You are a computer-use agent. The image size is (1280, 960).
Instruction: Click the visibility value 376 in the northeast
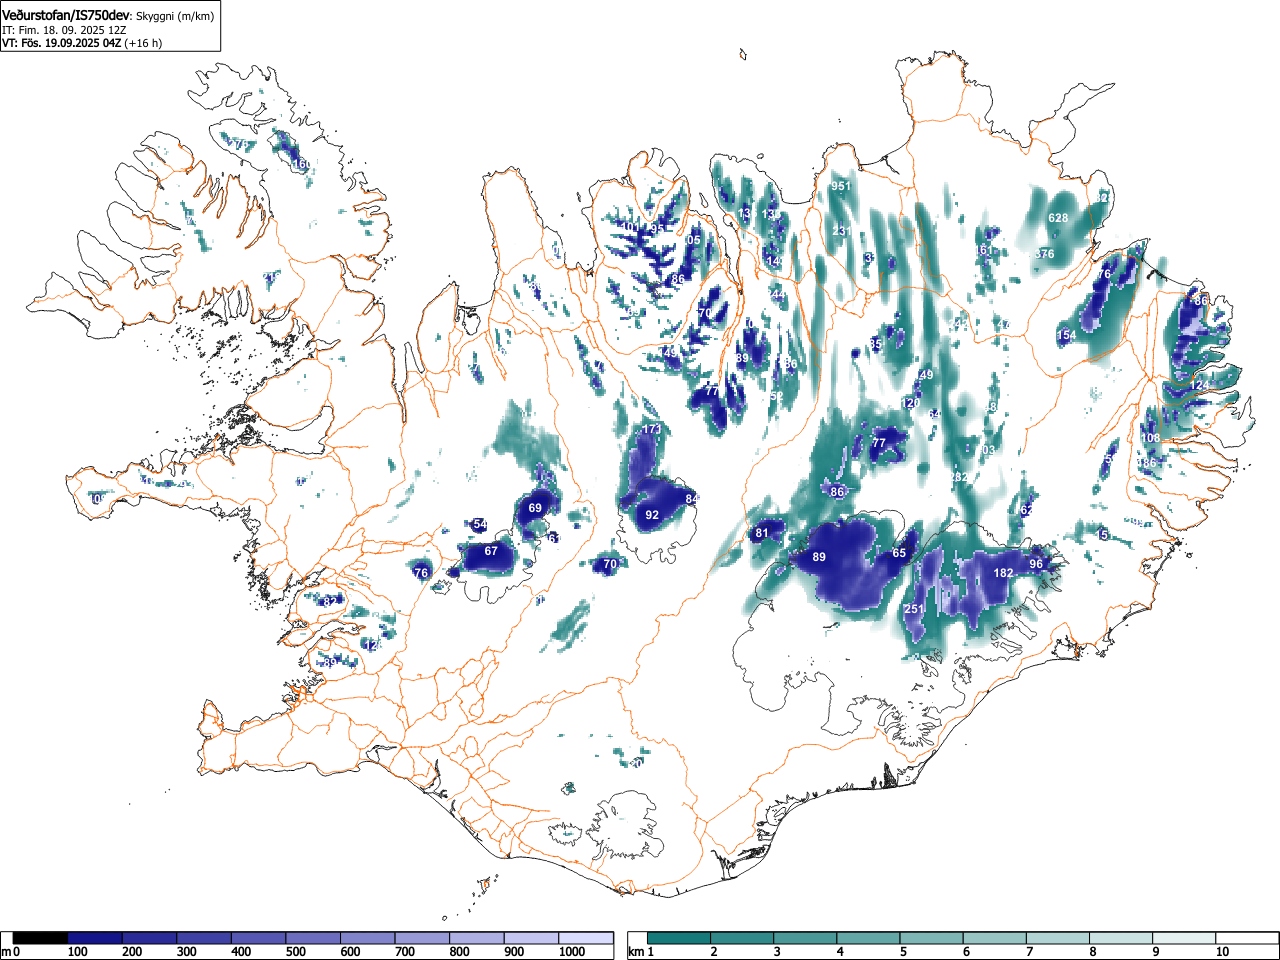(1044, 254)
